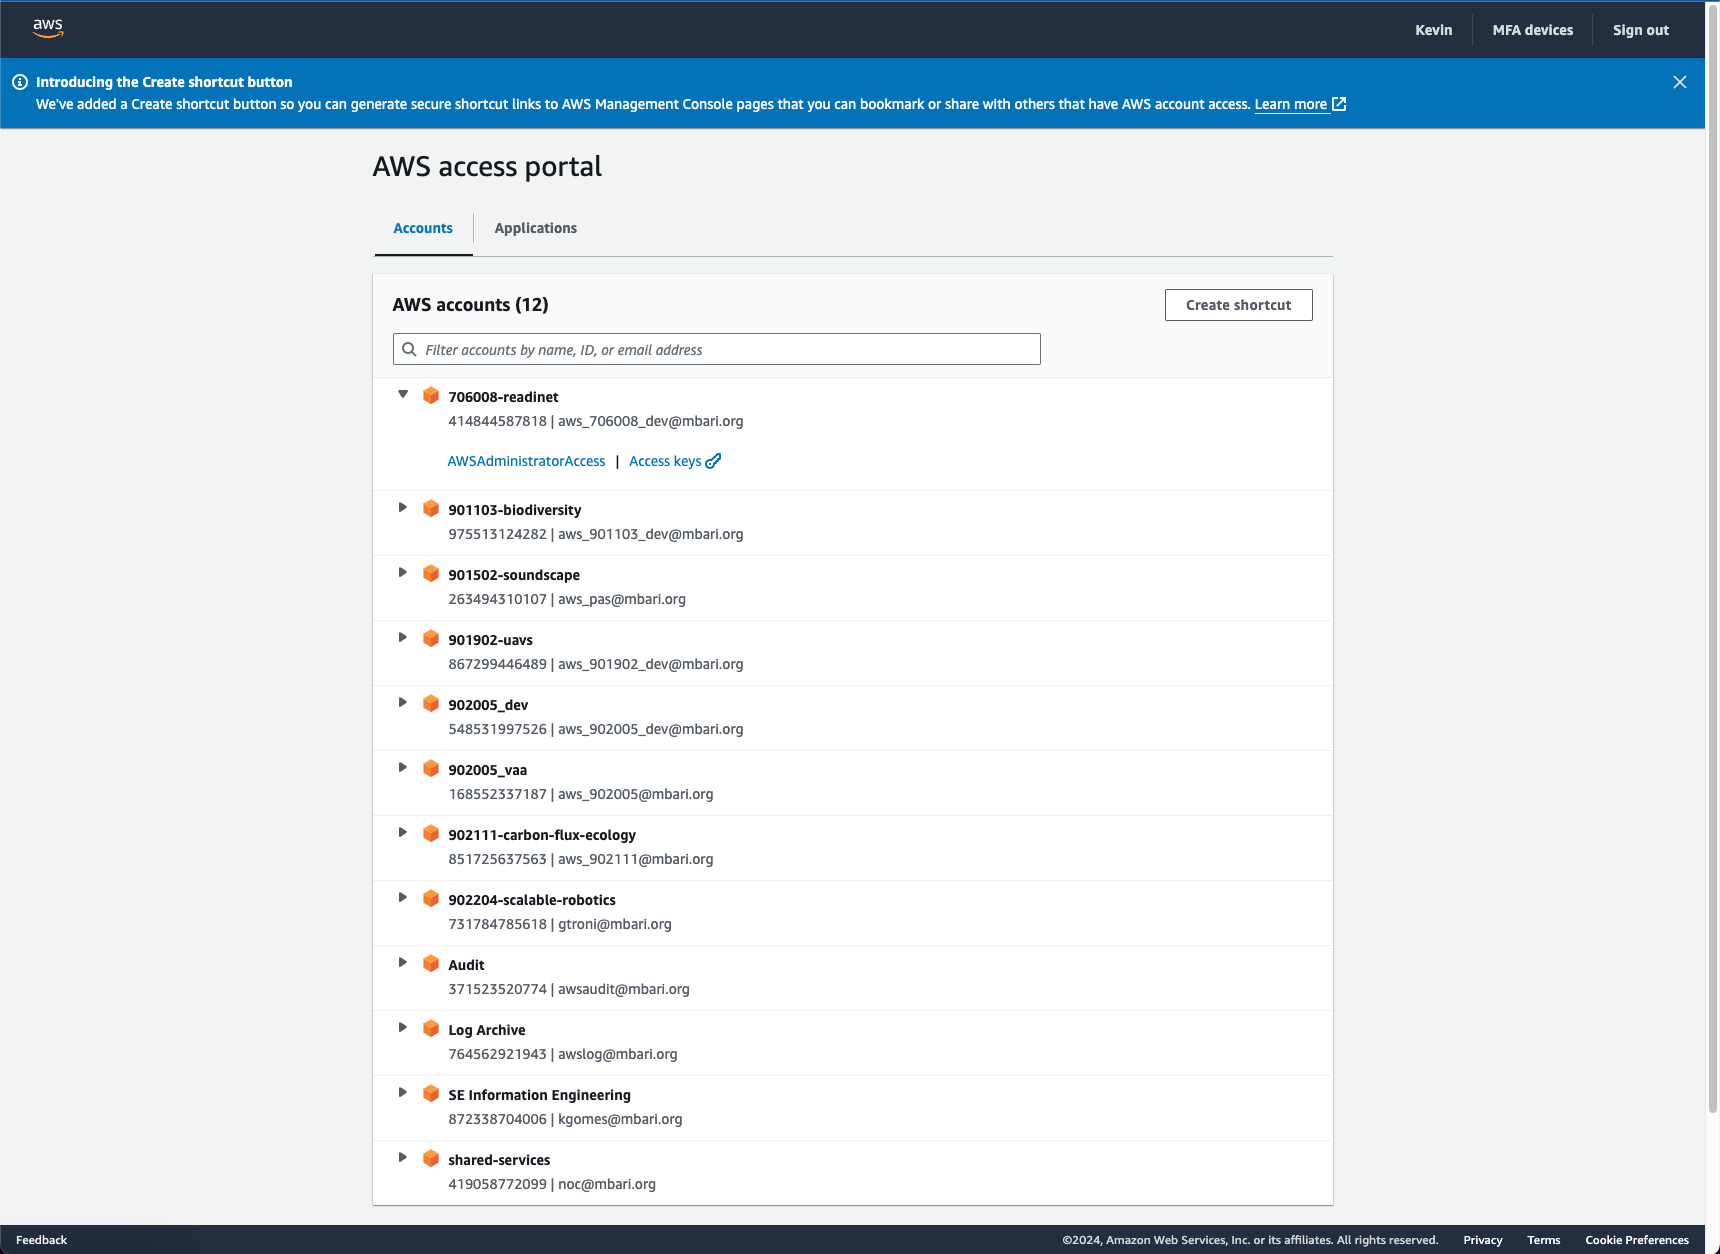Click the 901902-uavs account name
The height and width of the screenshot is (1254, 1720).
[490, 640]
